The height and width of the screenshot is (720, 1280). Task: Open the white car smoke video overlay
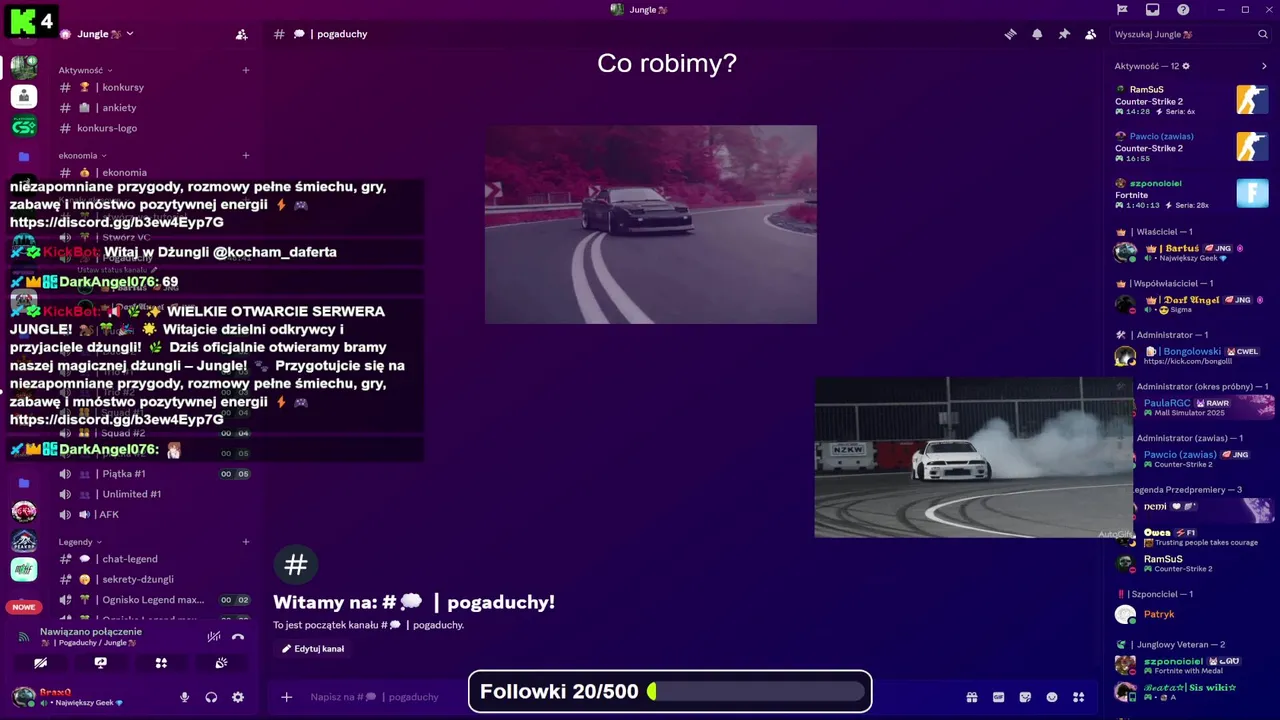point(973,457)
